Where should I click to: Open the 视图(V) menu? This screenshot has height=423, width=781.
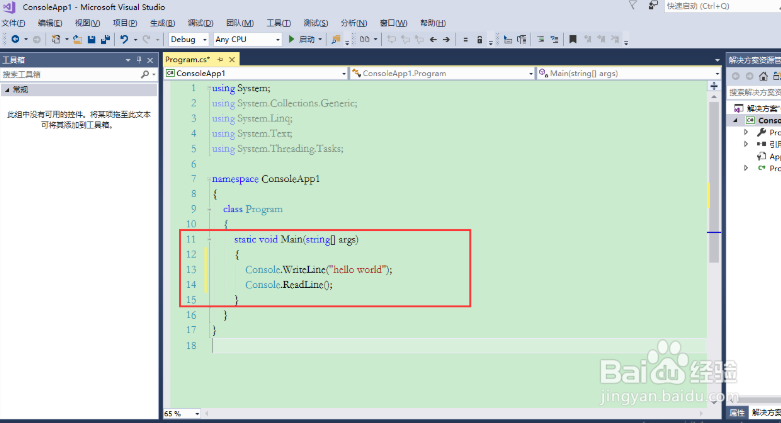87,23
